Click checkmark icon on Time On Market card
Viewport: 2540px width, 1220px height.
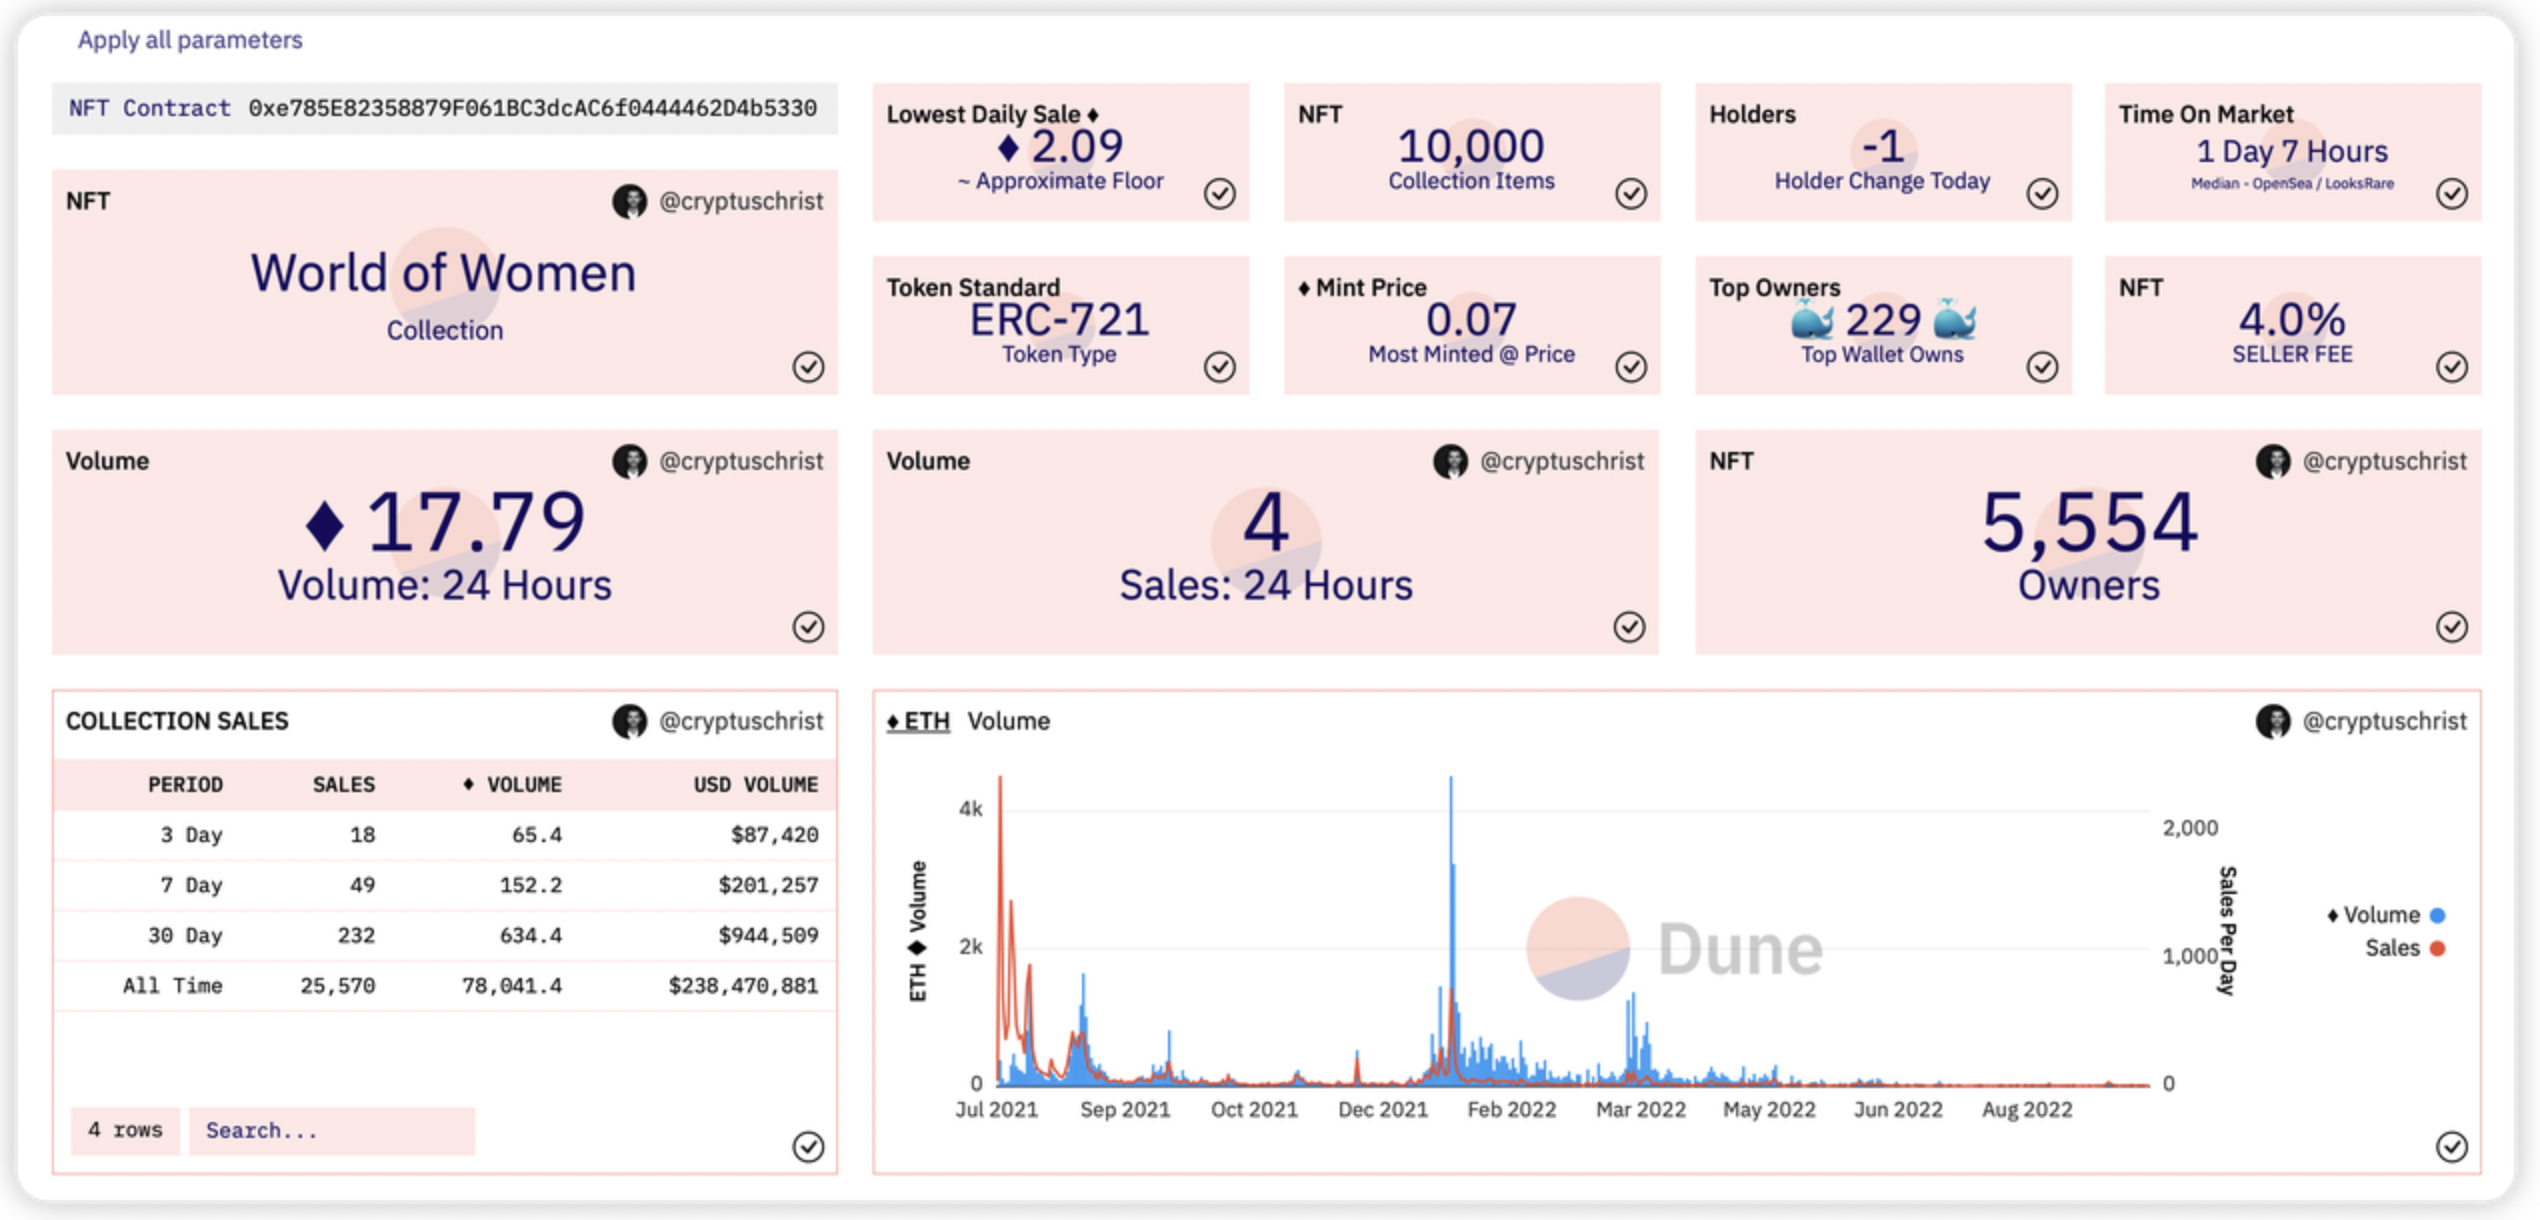[2452, 193]
